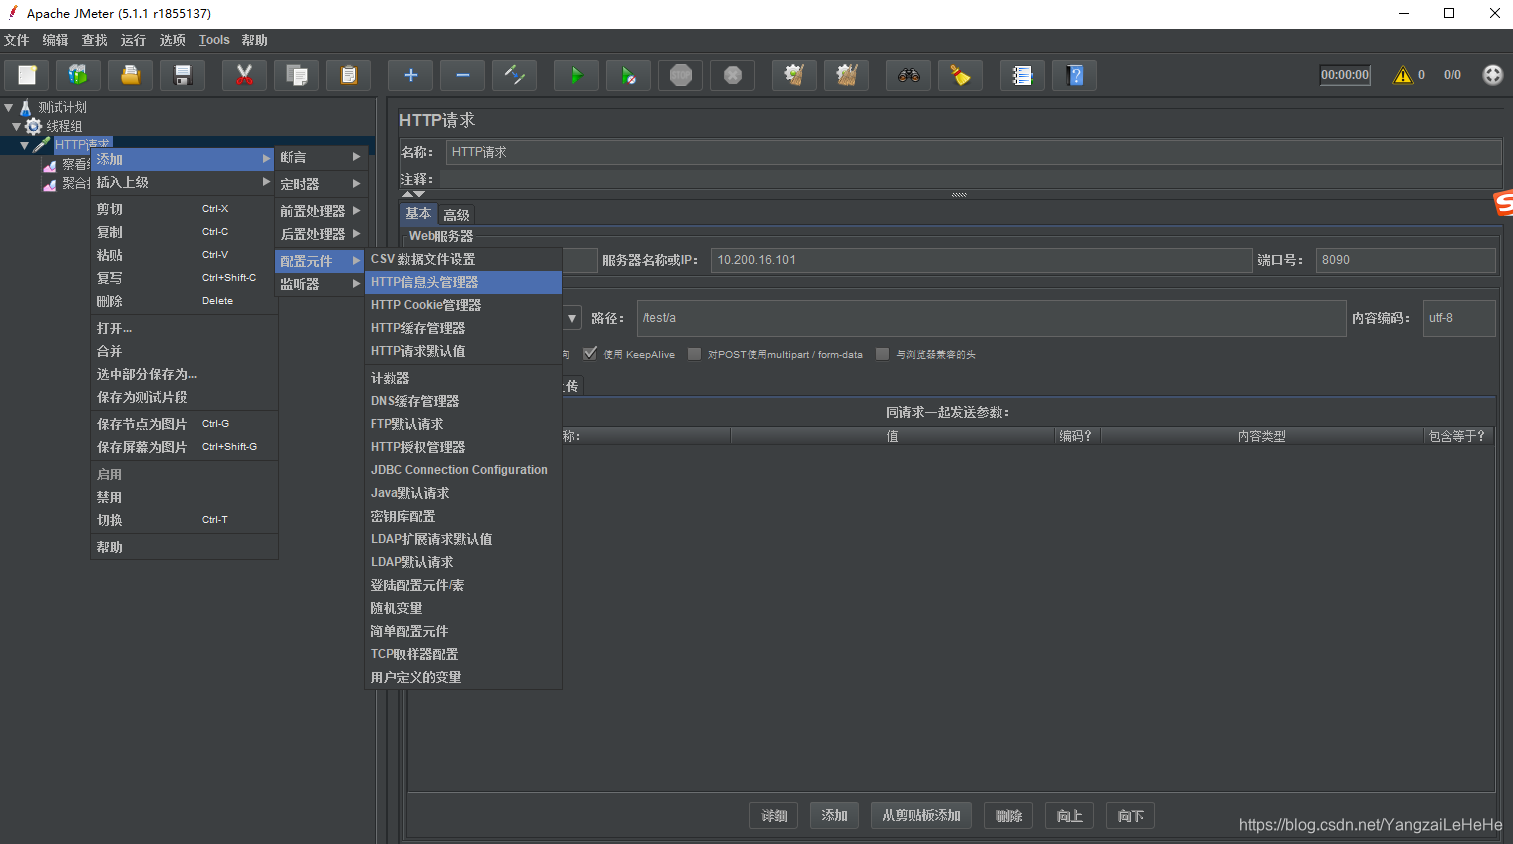Choose 用户定义的变量 from config menu
The height and width of the screenshot is (844, 1513).
(x=463, y=677)
